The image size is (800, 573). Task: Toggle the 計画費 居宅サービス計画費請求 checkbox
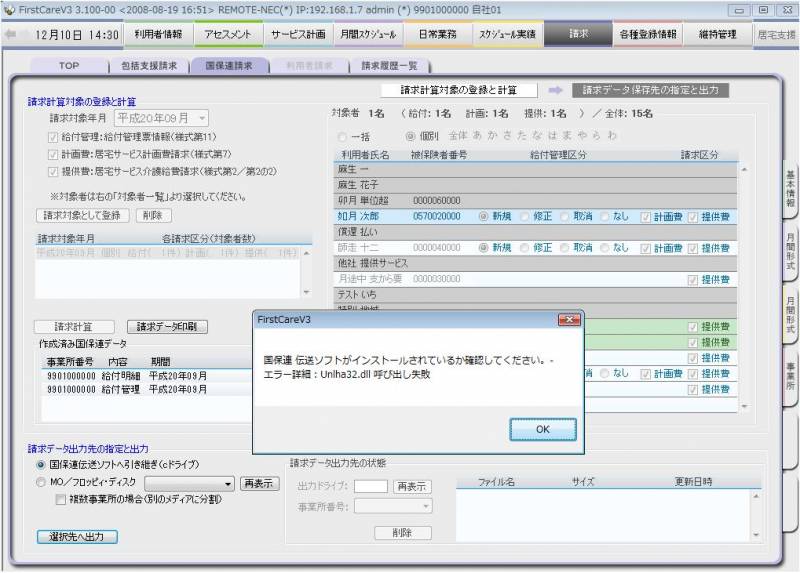pyautogui.click(x=54, y=155)
